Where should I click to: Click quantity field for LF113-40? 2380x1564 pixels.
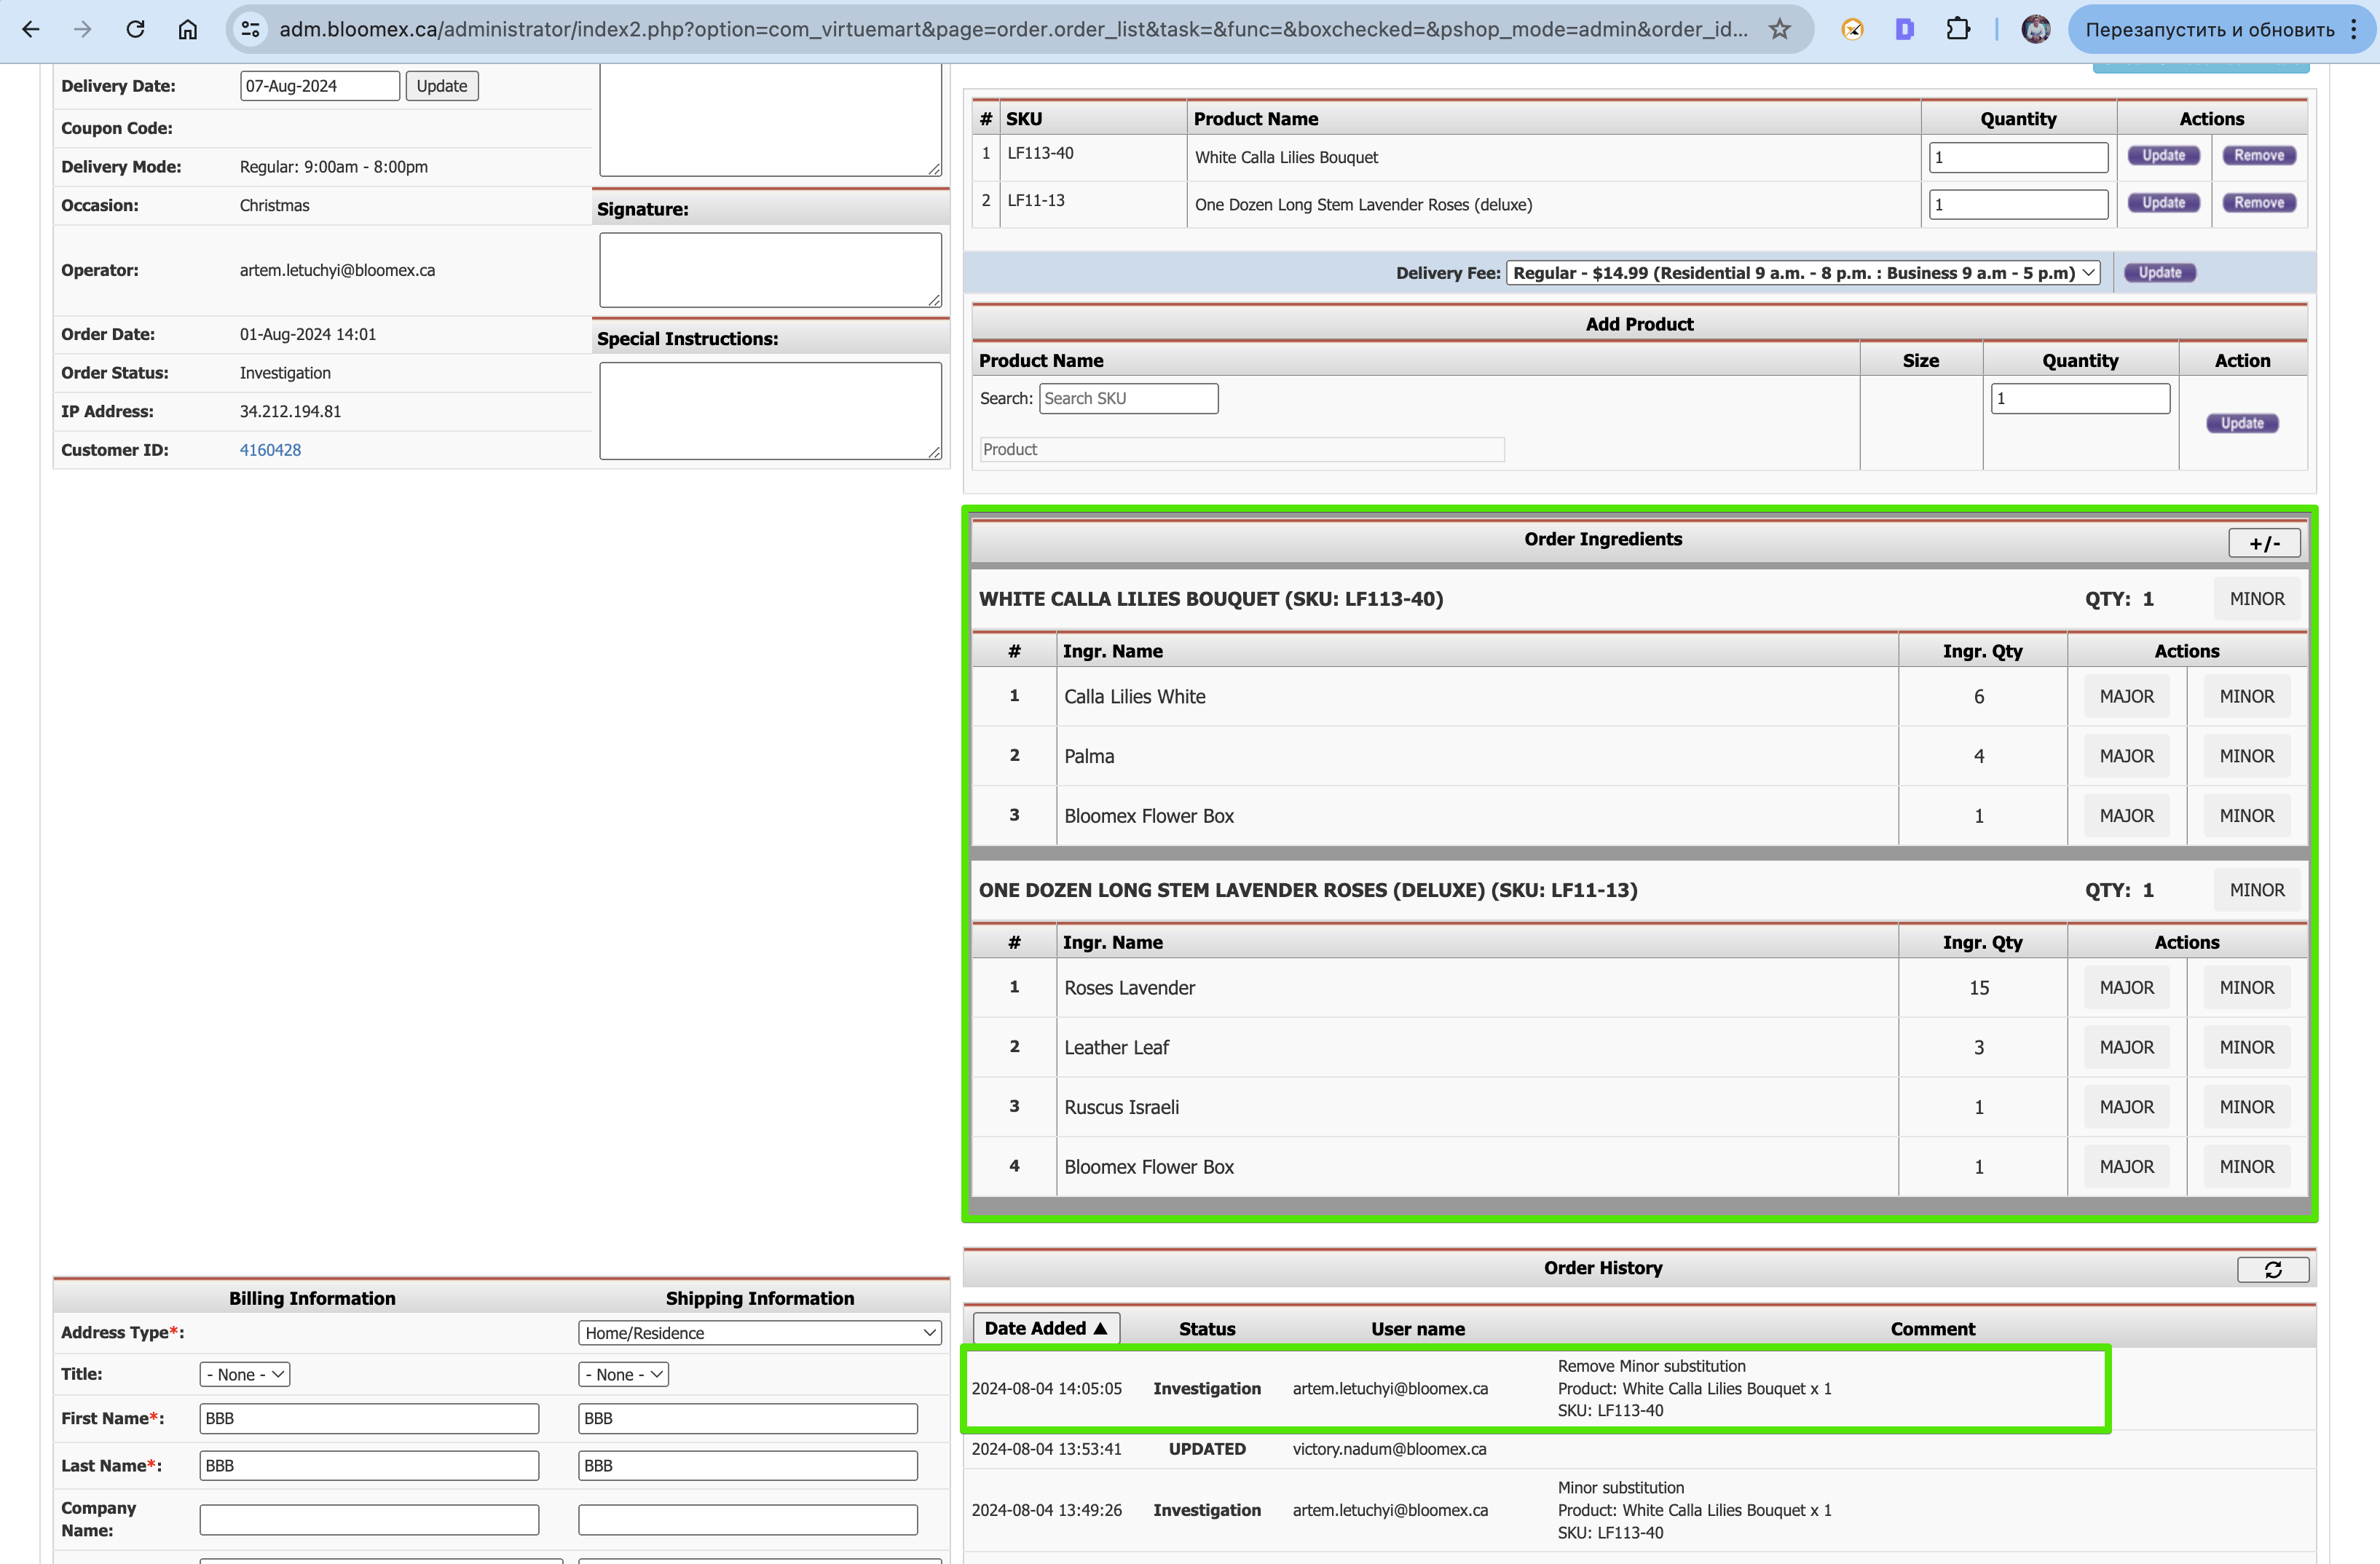pyautogui.click(x=2018, y=157)
